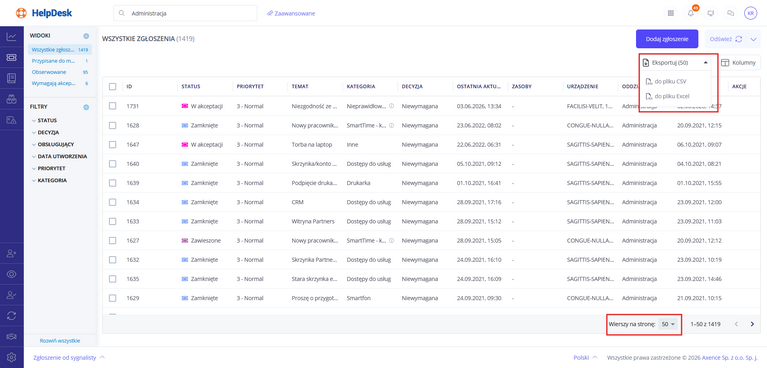Toggle the select-all checkbox in table header
The height and width of the screenshot is (368, 767).
pyautogui.click(x=113, y=86)
